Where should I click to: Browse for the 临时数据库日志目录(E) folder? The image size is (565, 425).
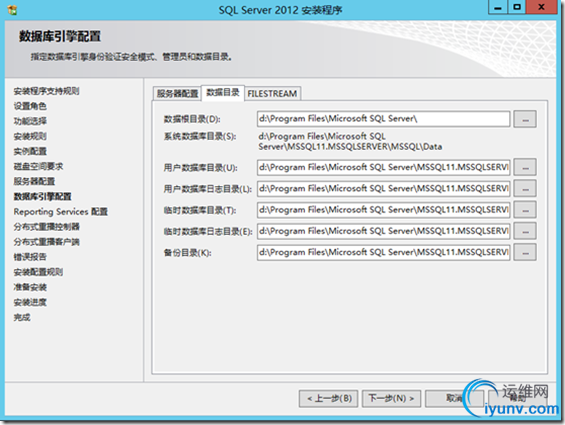[x=525, y=231]
